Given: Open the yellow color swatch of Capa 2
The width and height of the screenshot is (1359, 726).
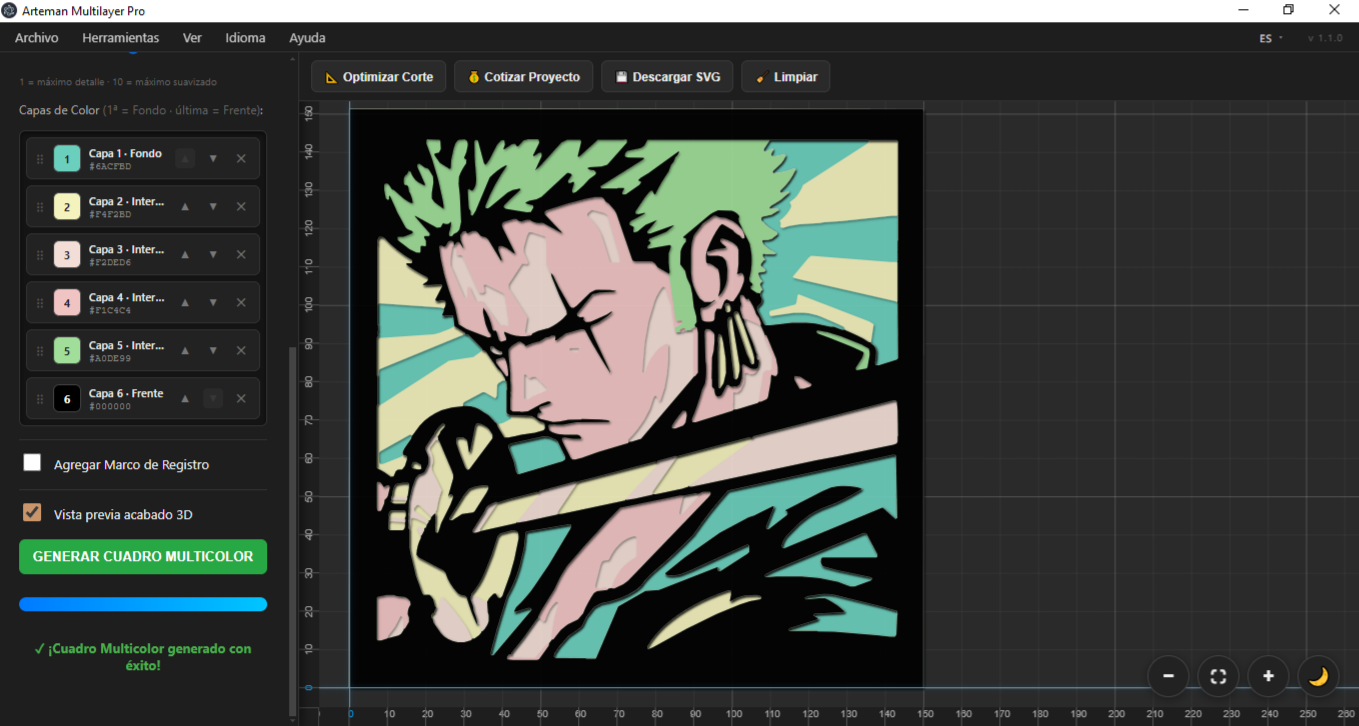Looking at the screenshot, I should point(67,206).
